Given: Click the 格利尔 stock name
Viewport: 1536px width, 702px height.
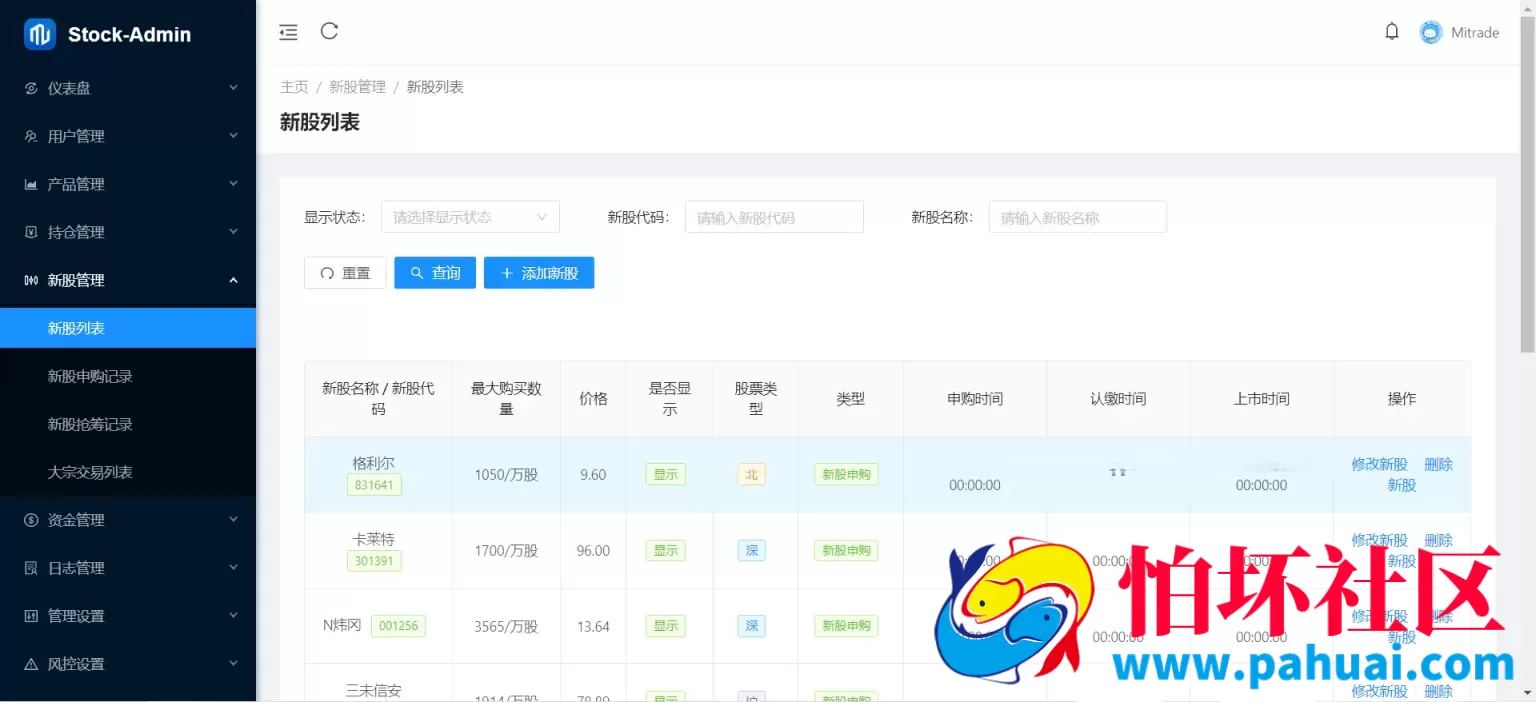Looking at the screenshot, I should pos(374,464).
